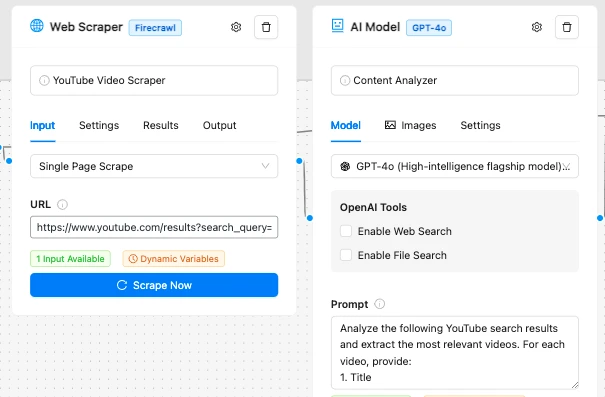Switch to the Images tab
This screenshot has width=605, height=397.
point(411,125)
